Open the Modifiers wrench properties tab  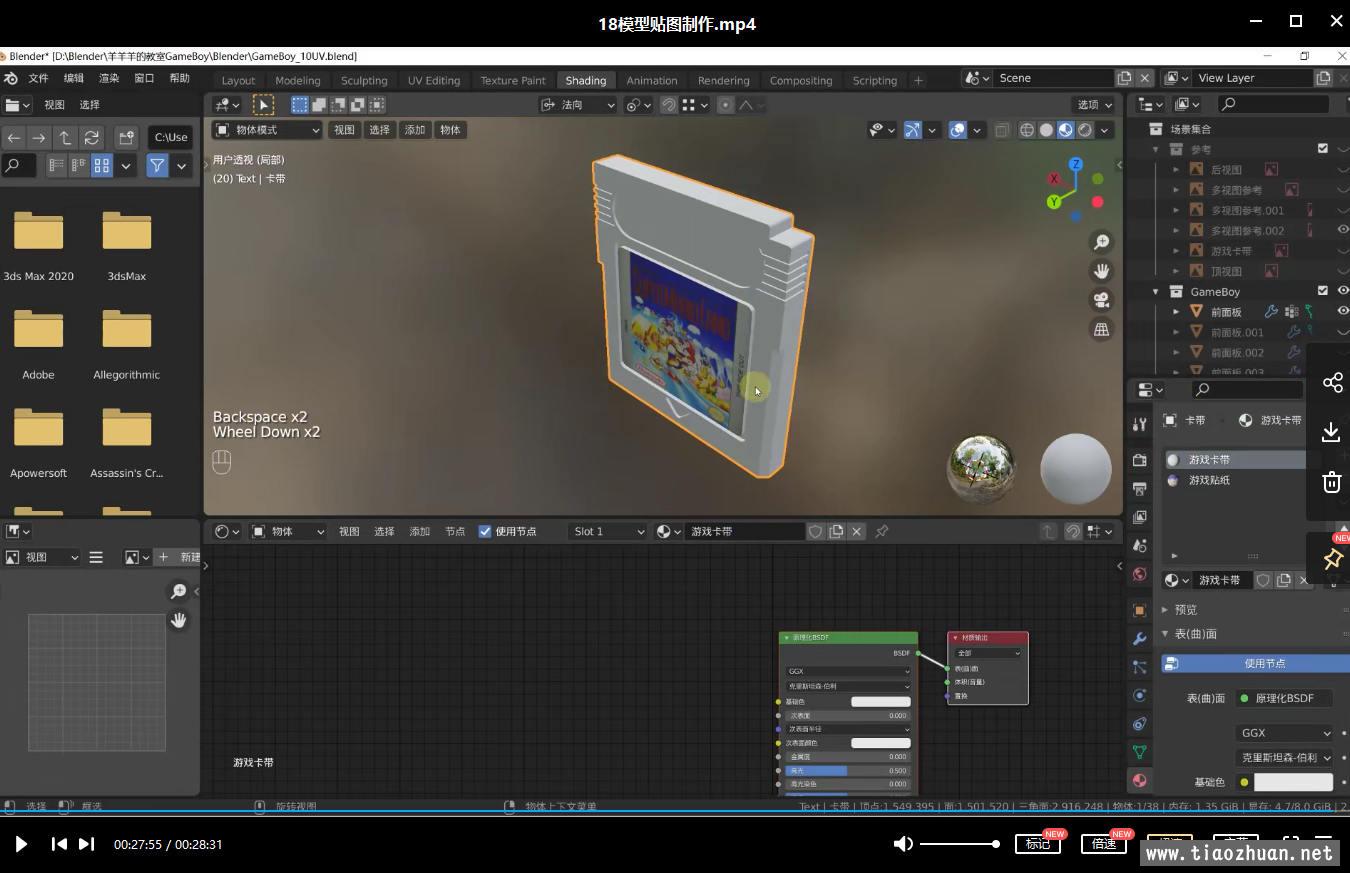1139,638
